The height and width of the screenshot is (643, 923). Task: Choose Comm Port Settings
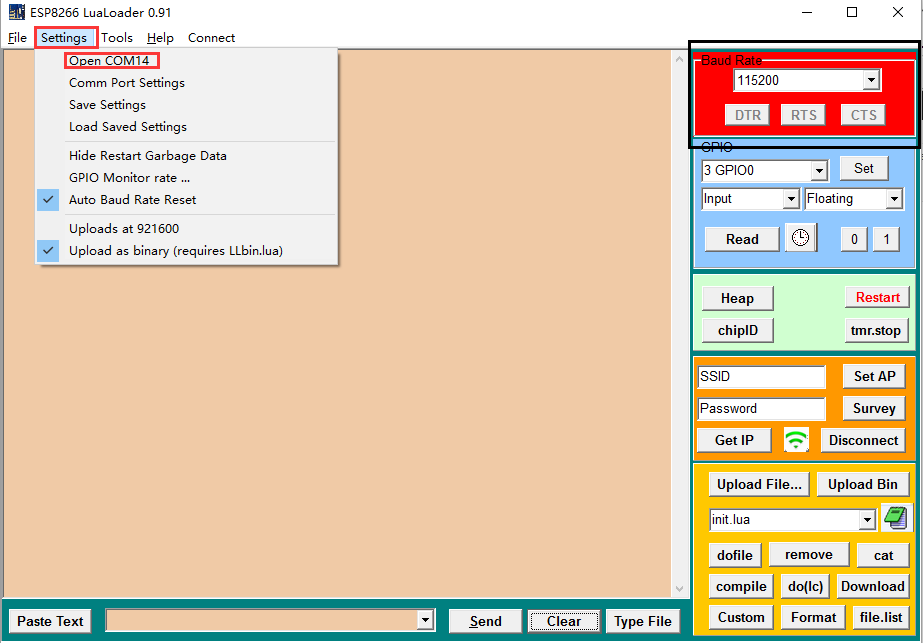tap(187, 83)
